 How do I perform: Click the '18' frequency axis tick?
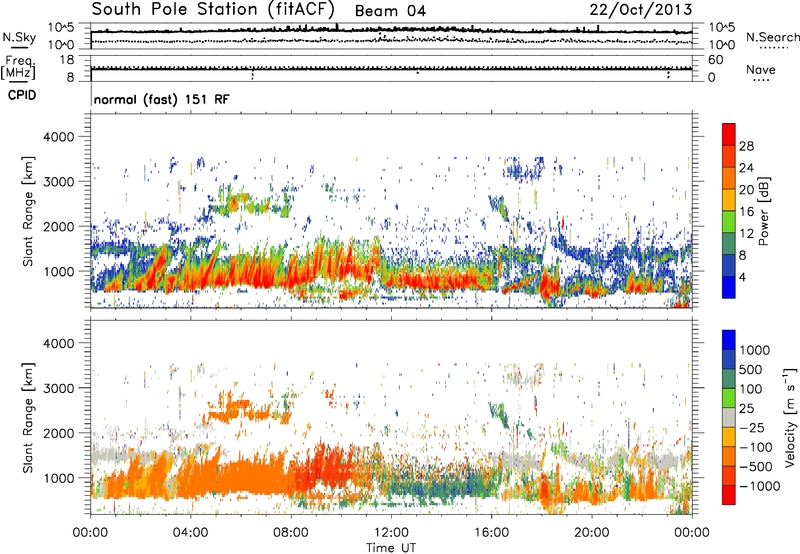coord(67,60)
